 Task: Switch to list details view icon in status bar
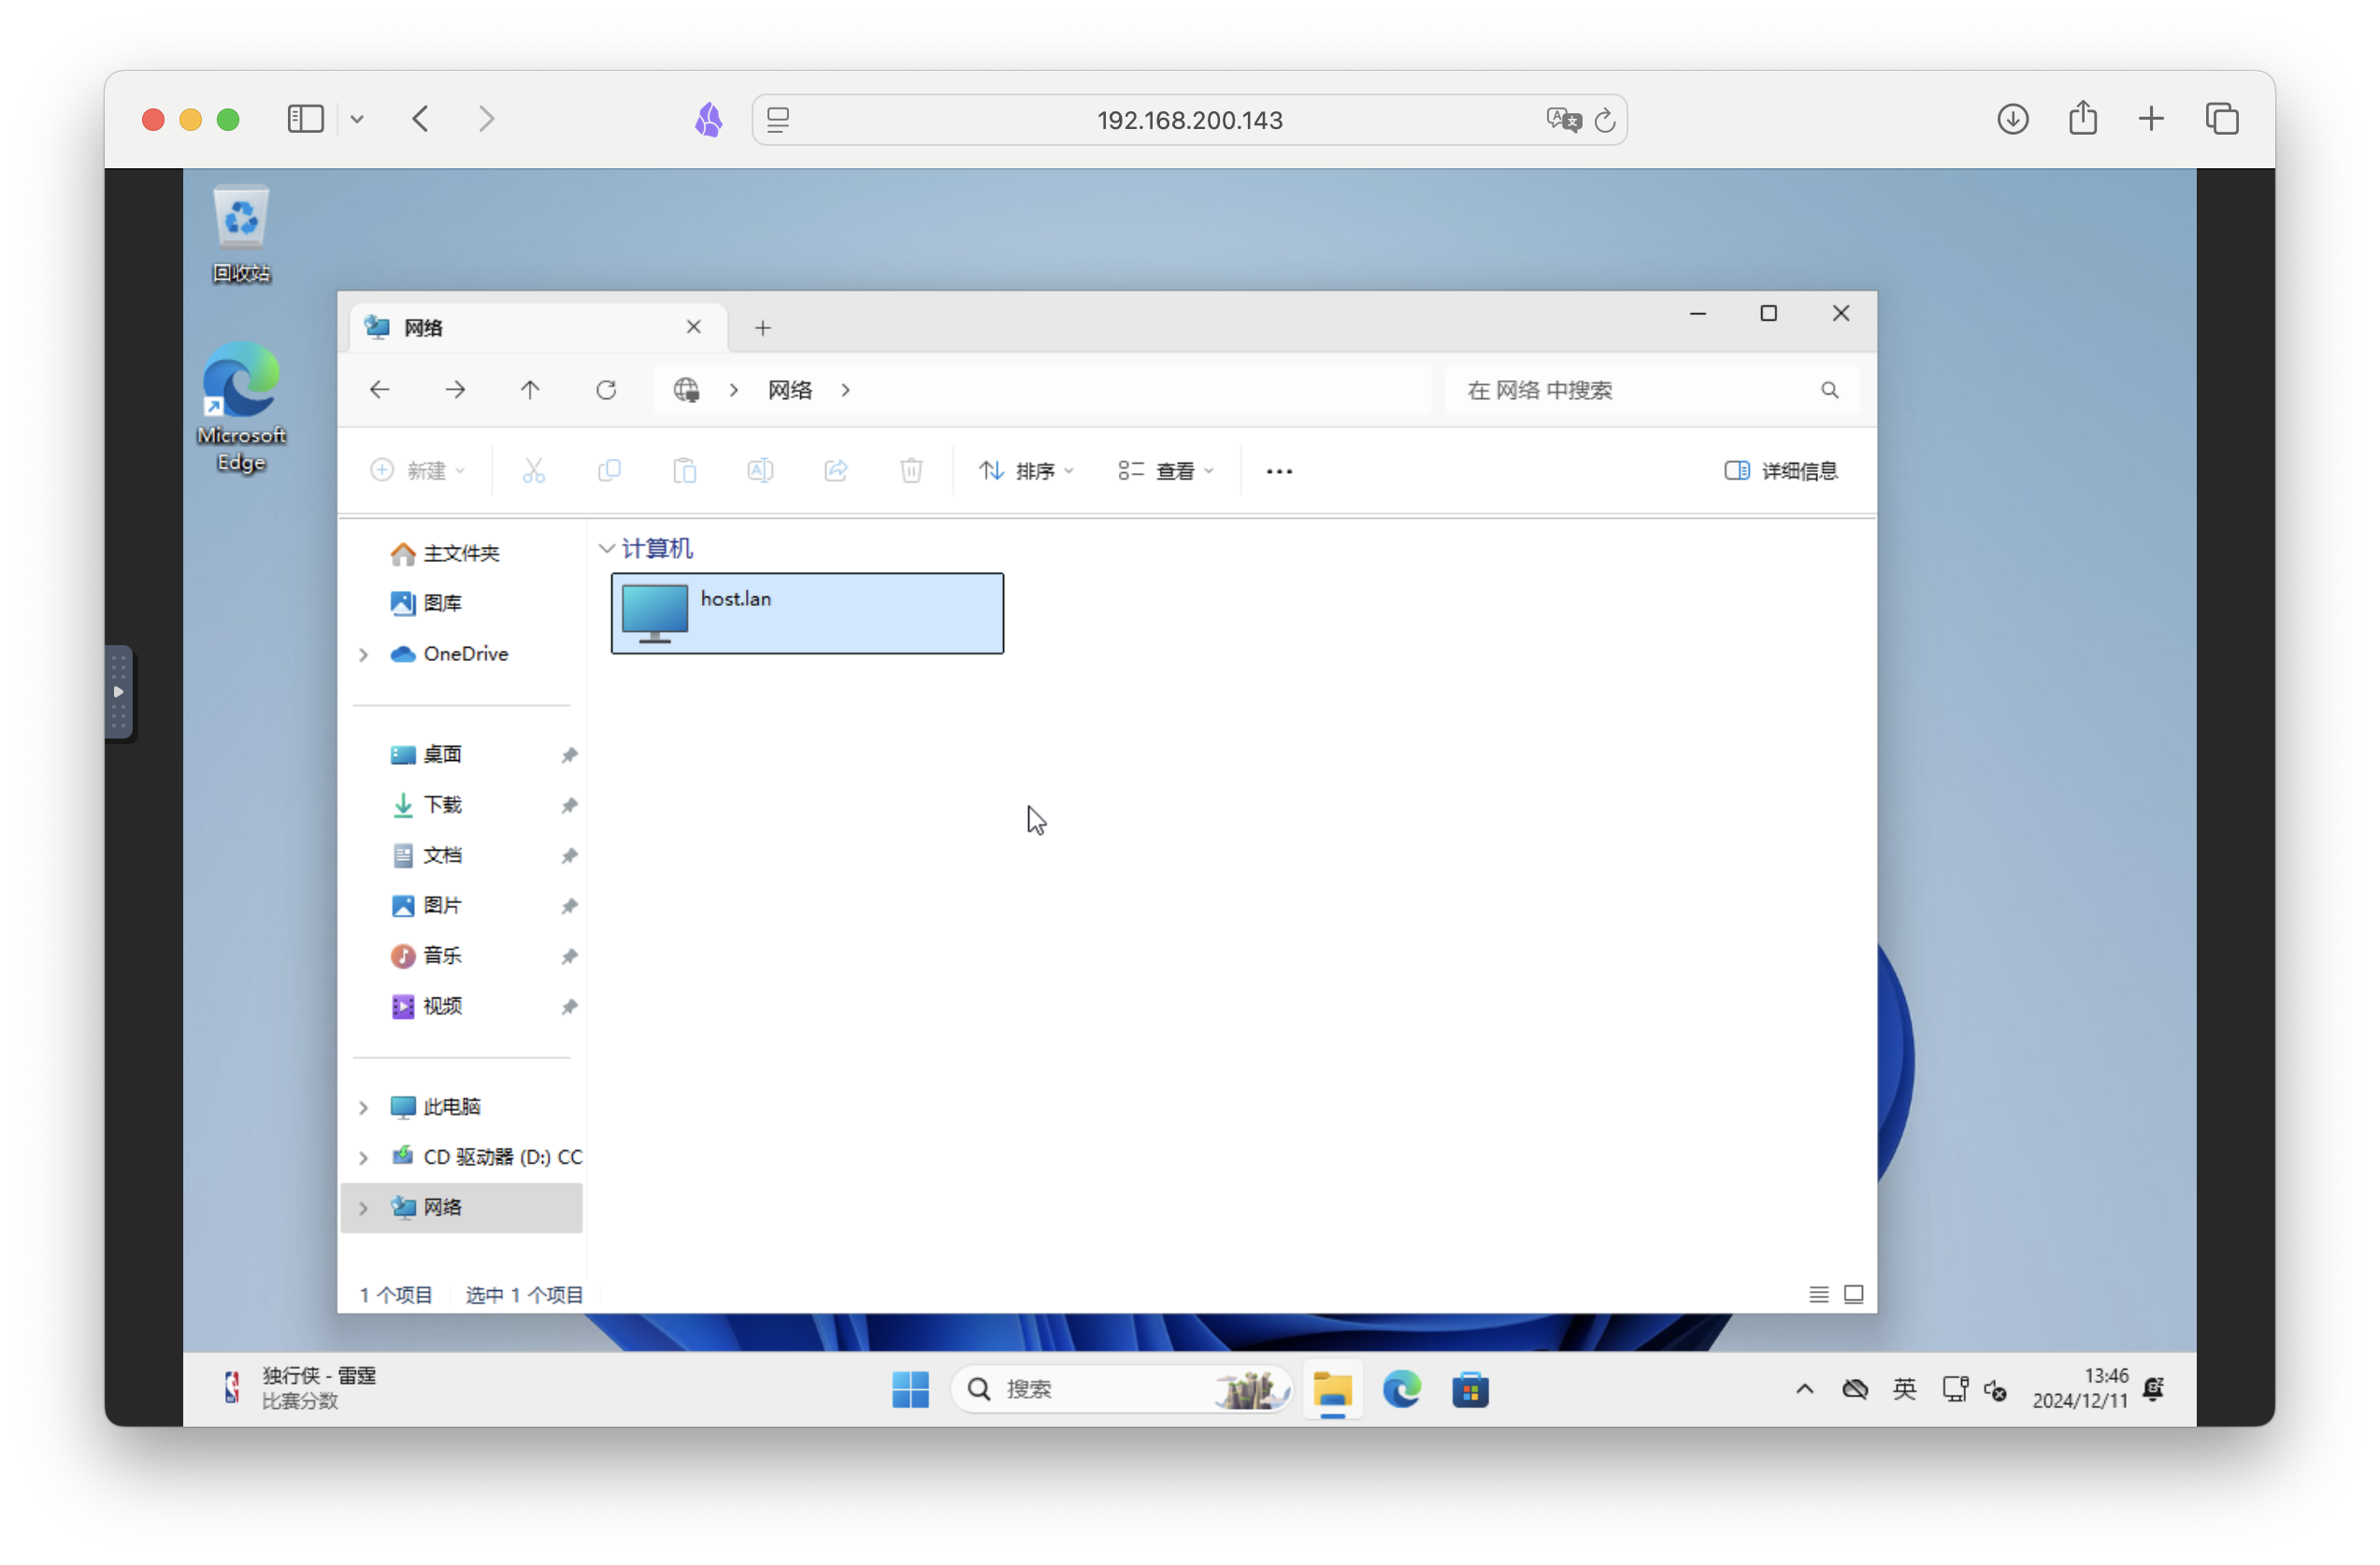pos(1818,1295)
